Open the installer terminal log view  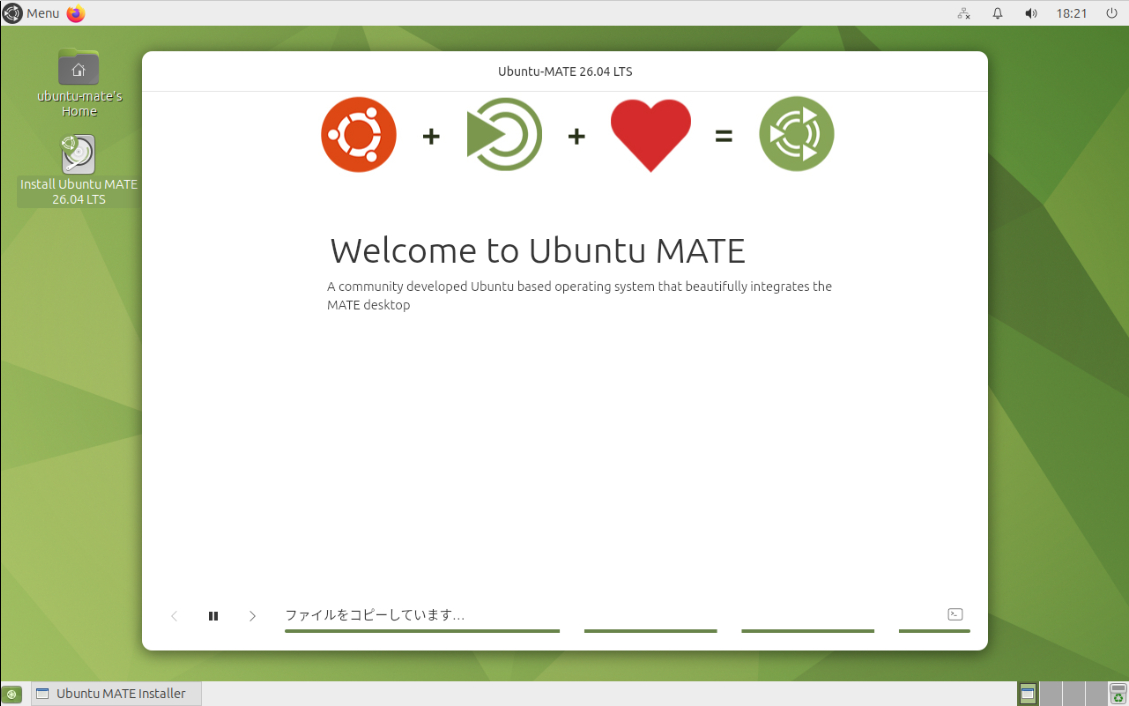tap(955, 614)
